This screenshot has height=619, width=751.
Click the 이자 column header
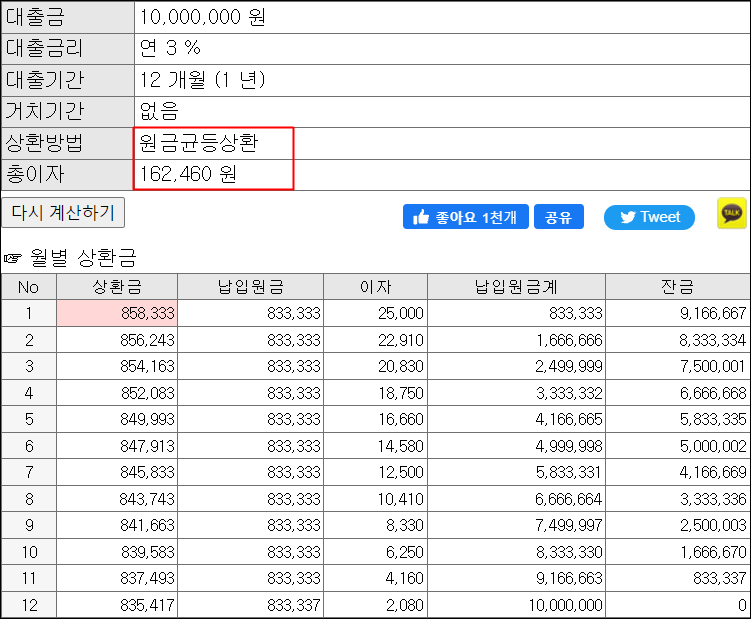(376, 287)
